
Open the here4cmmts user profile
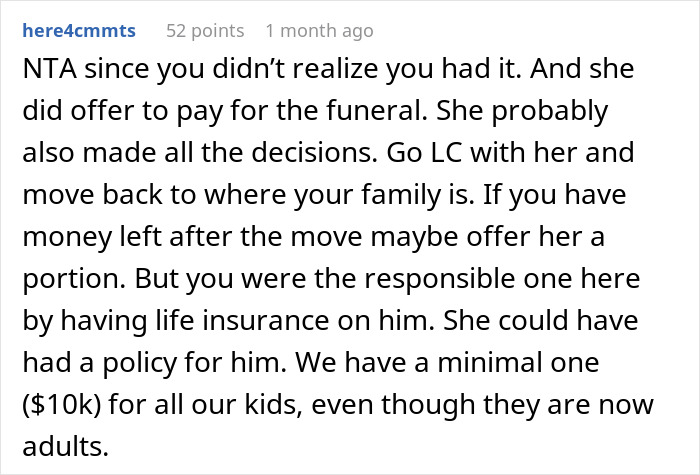point(79,31)
